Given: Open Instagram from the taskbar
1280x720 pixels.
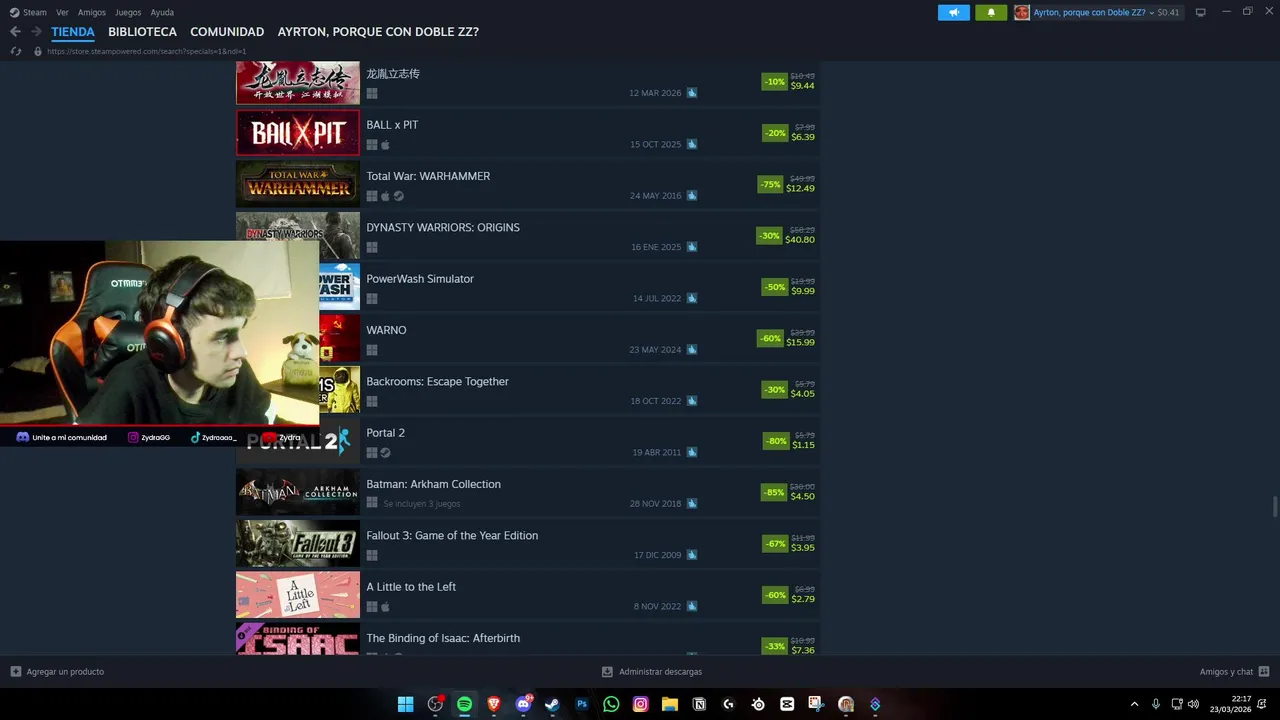Looking at the screenshot, I should [x=640, y=704].
